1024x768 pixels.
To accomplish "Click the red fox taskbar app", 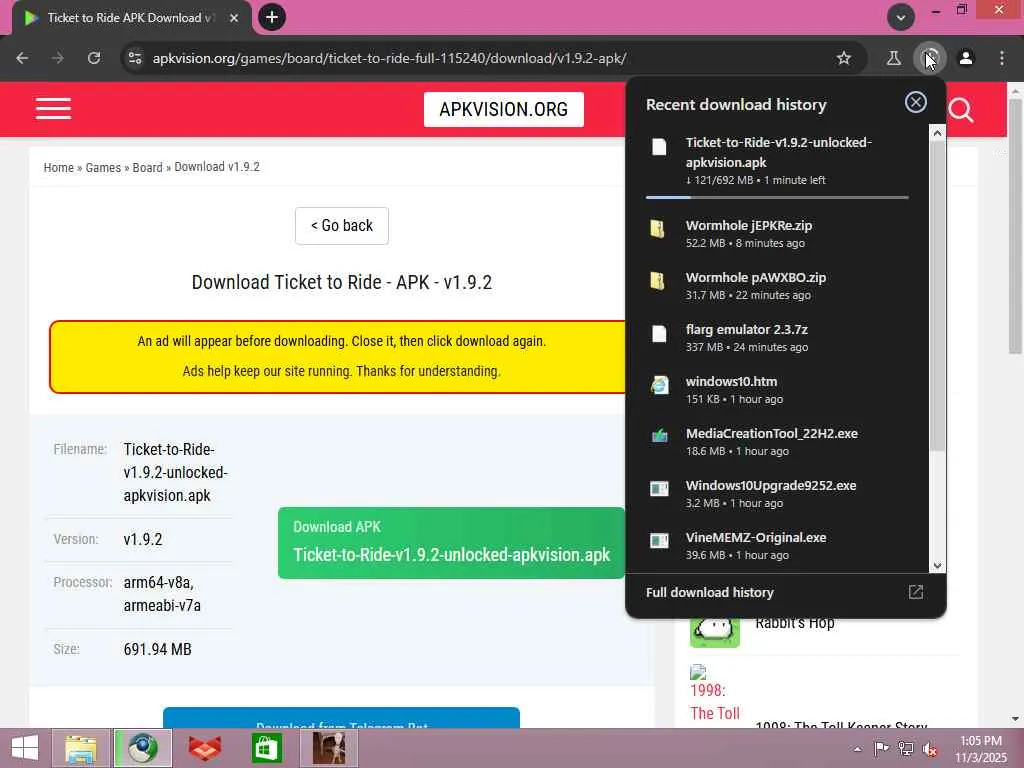I will point(204,748).
